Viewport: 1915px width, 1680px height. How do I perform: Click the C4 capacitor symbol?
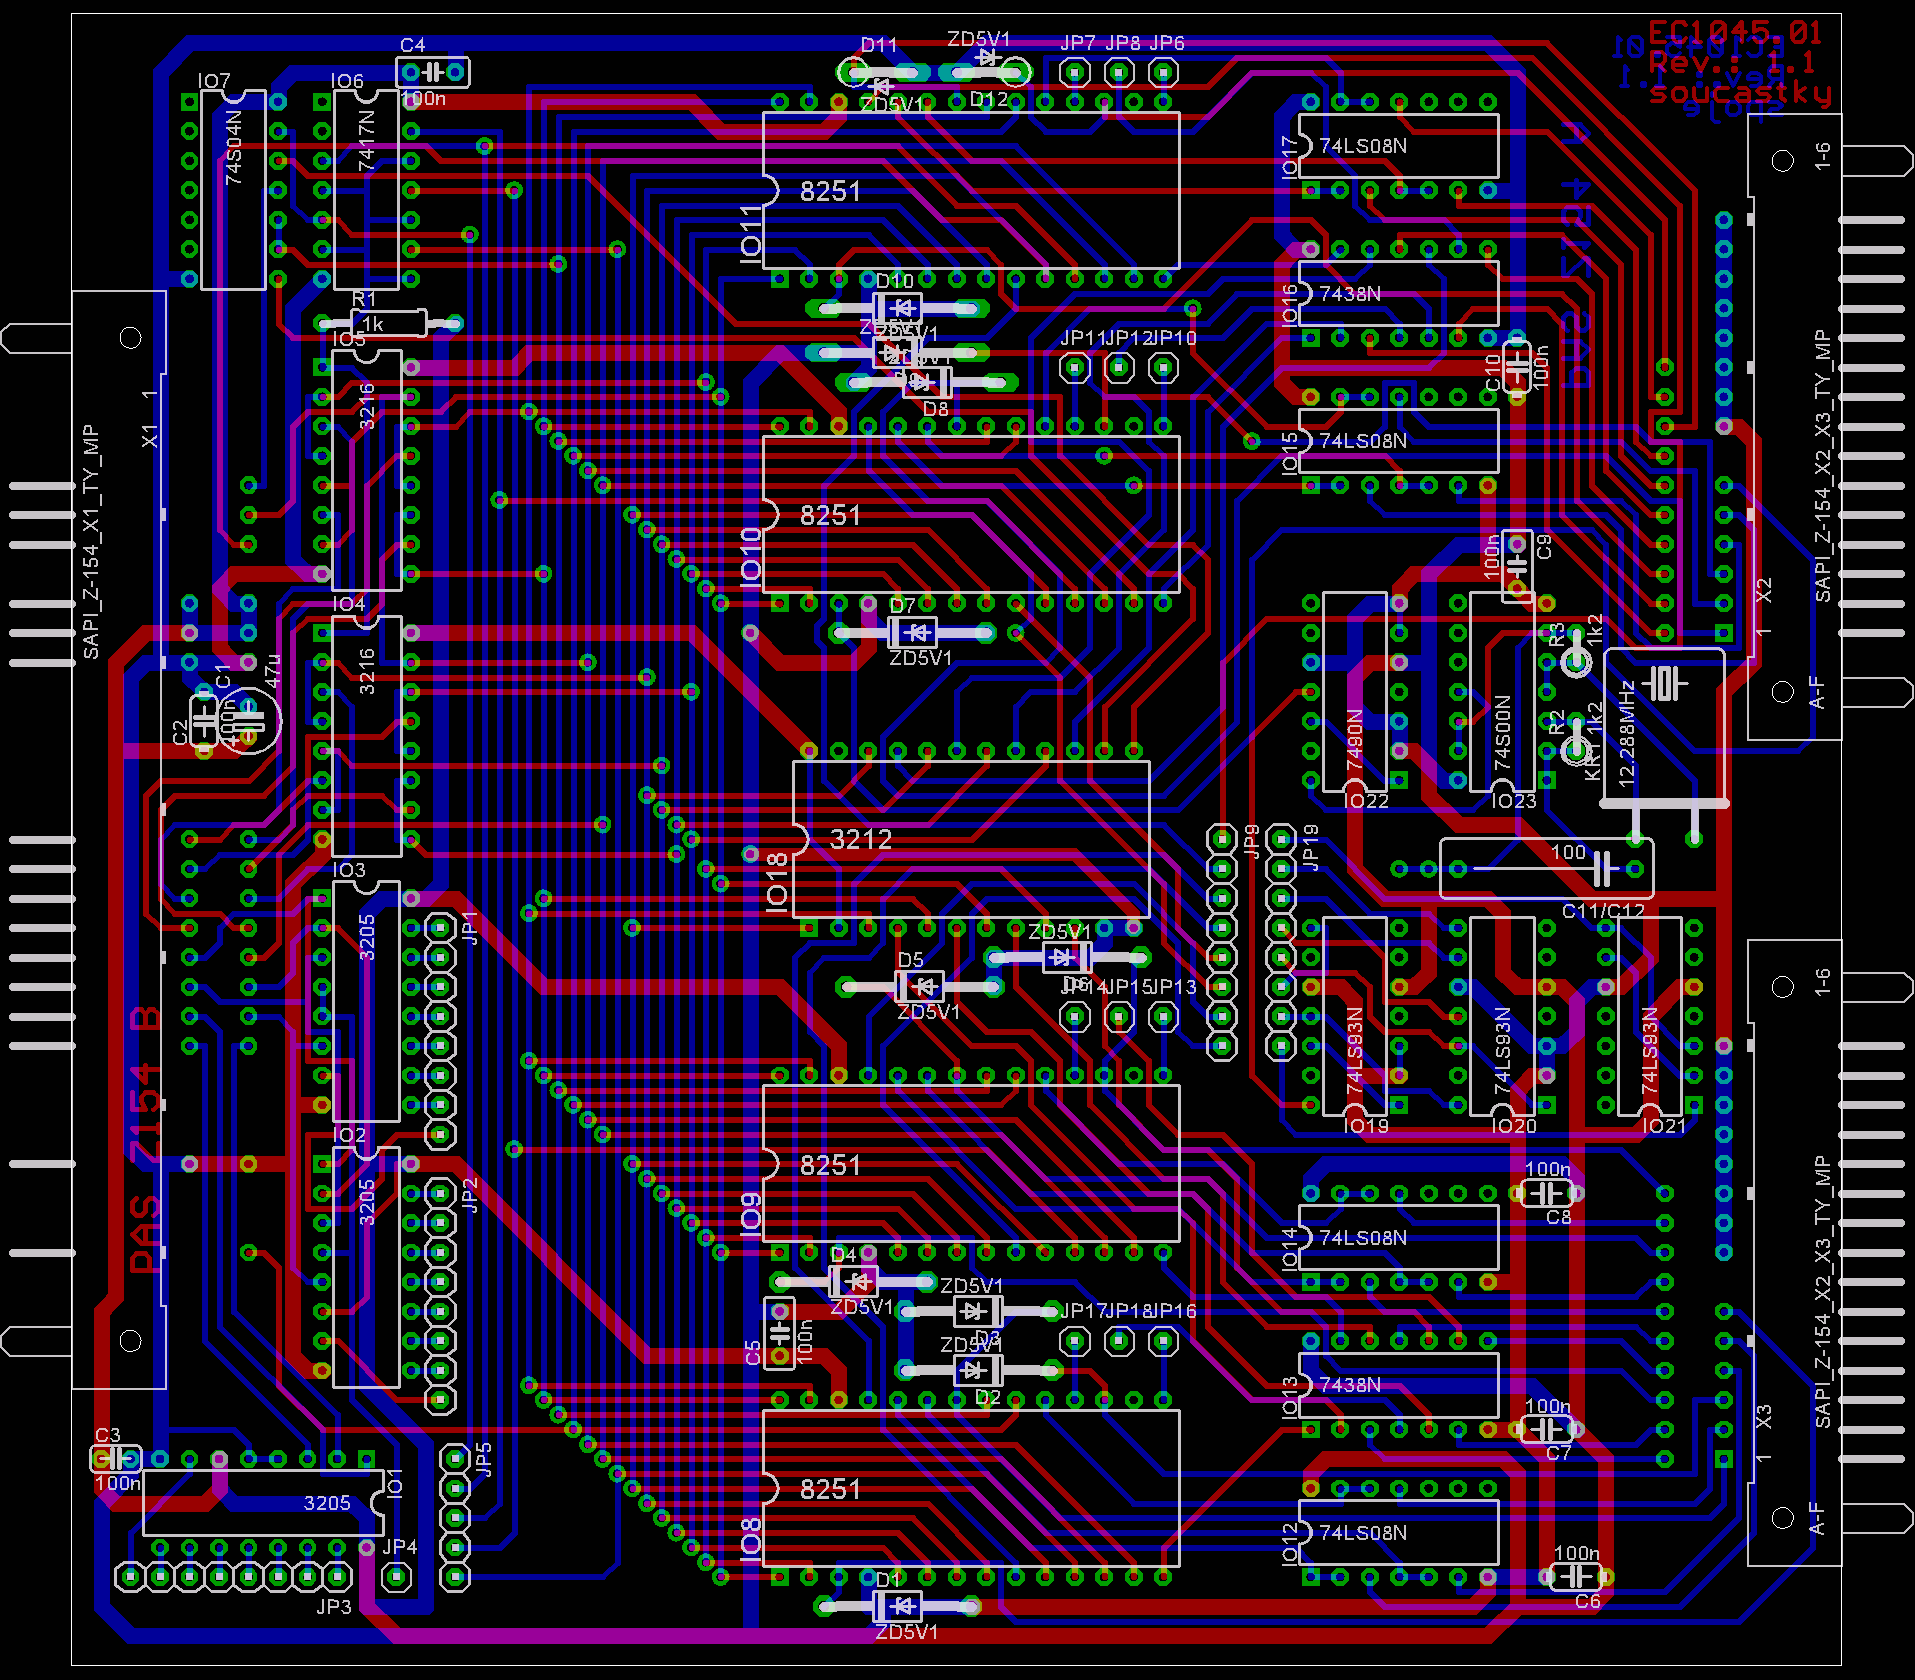(x=432, y=72)
